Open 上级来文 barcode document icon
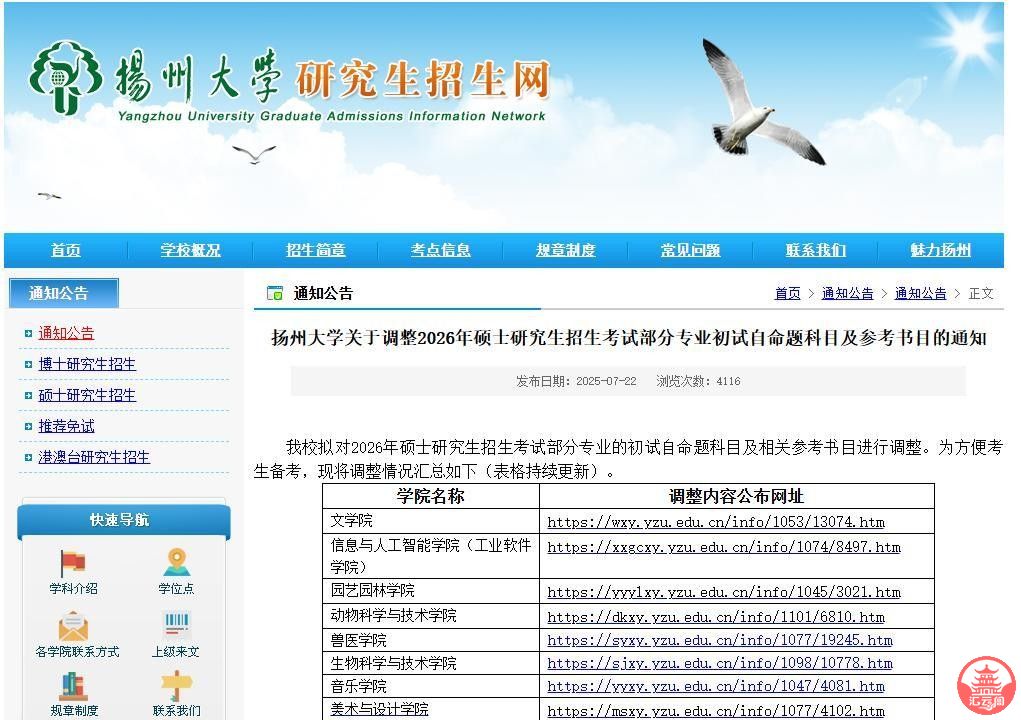Screen dimensions: 1021x720 [x=176, y=626]
